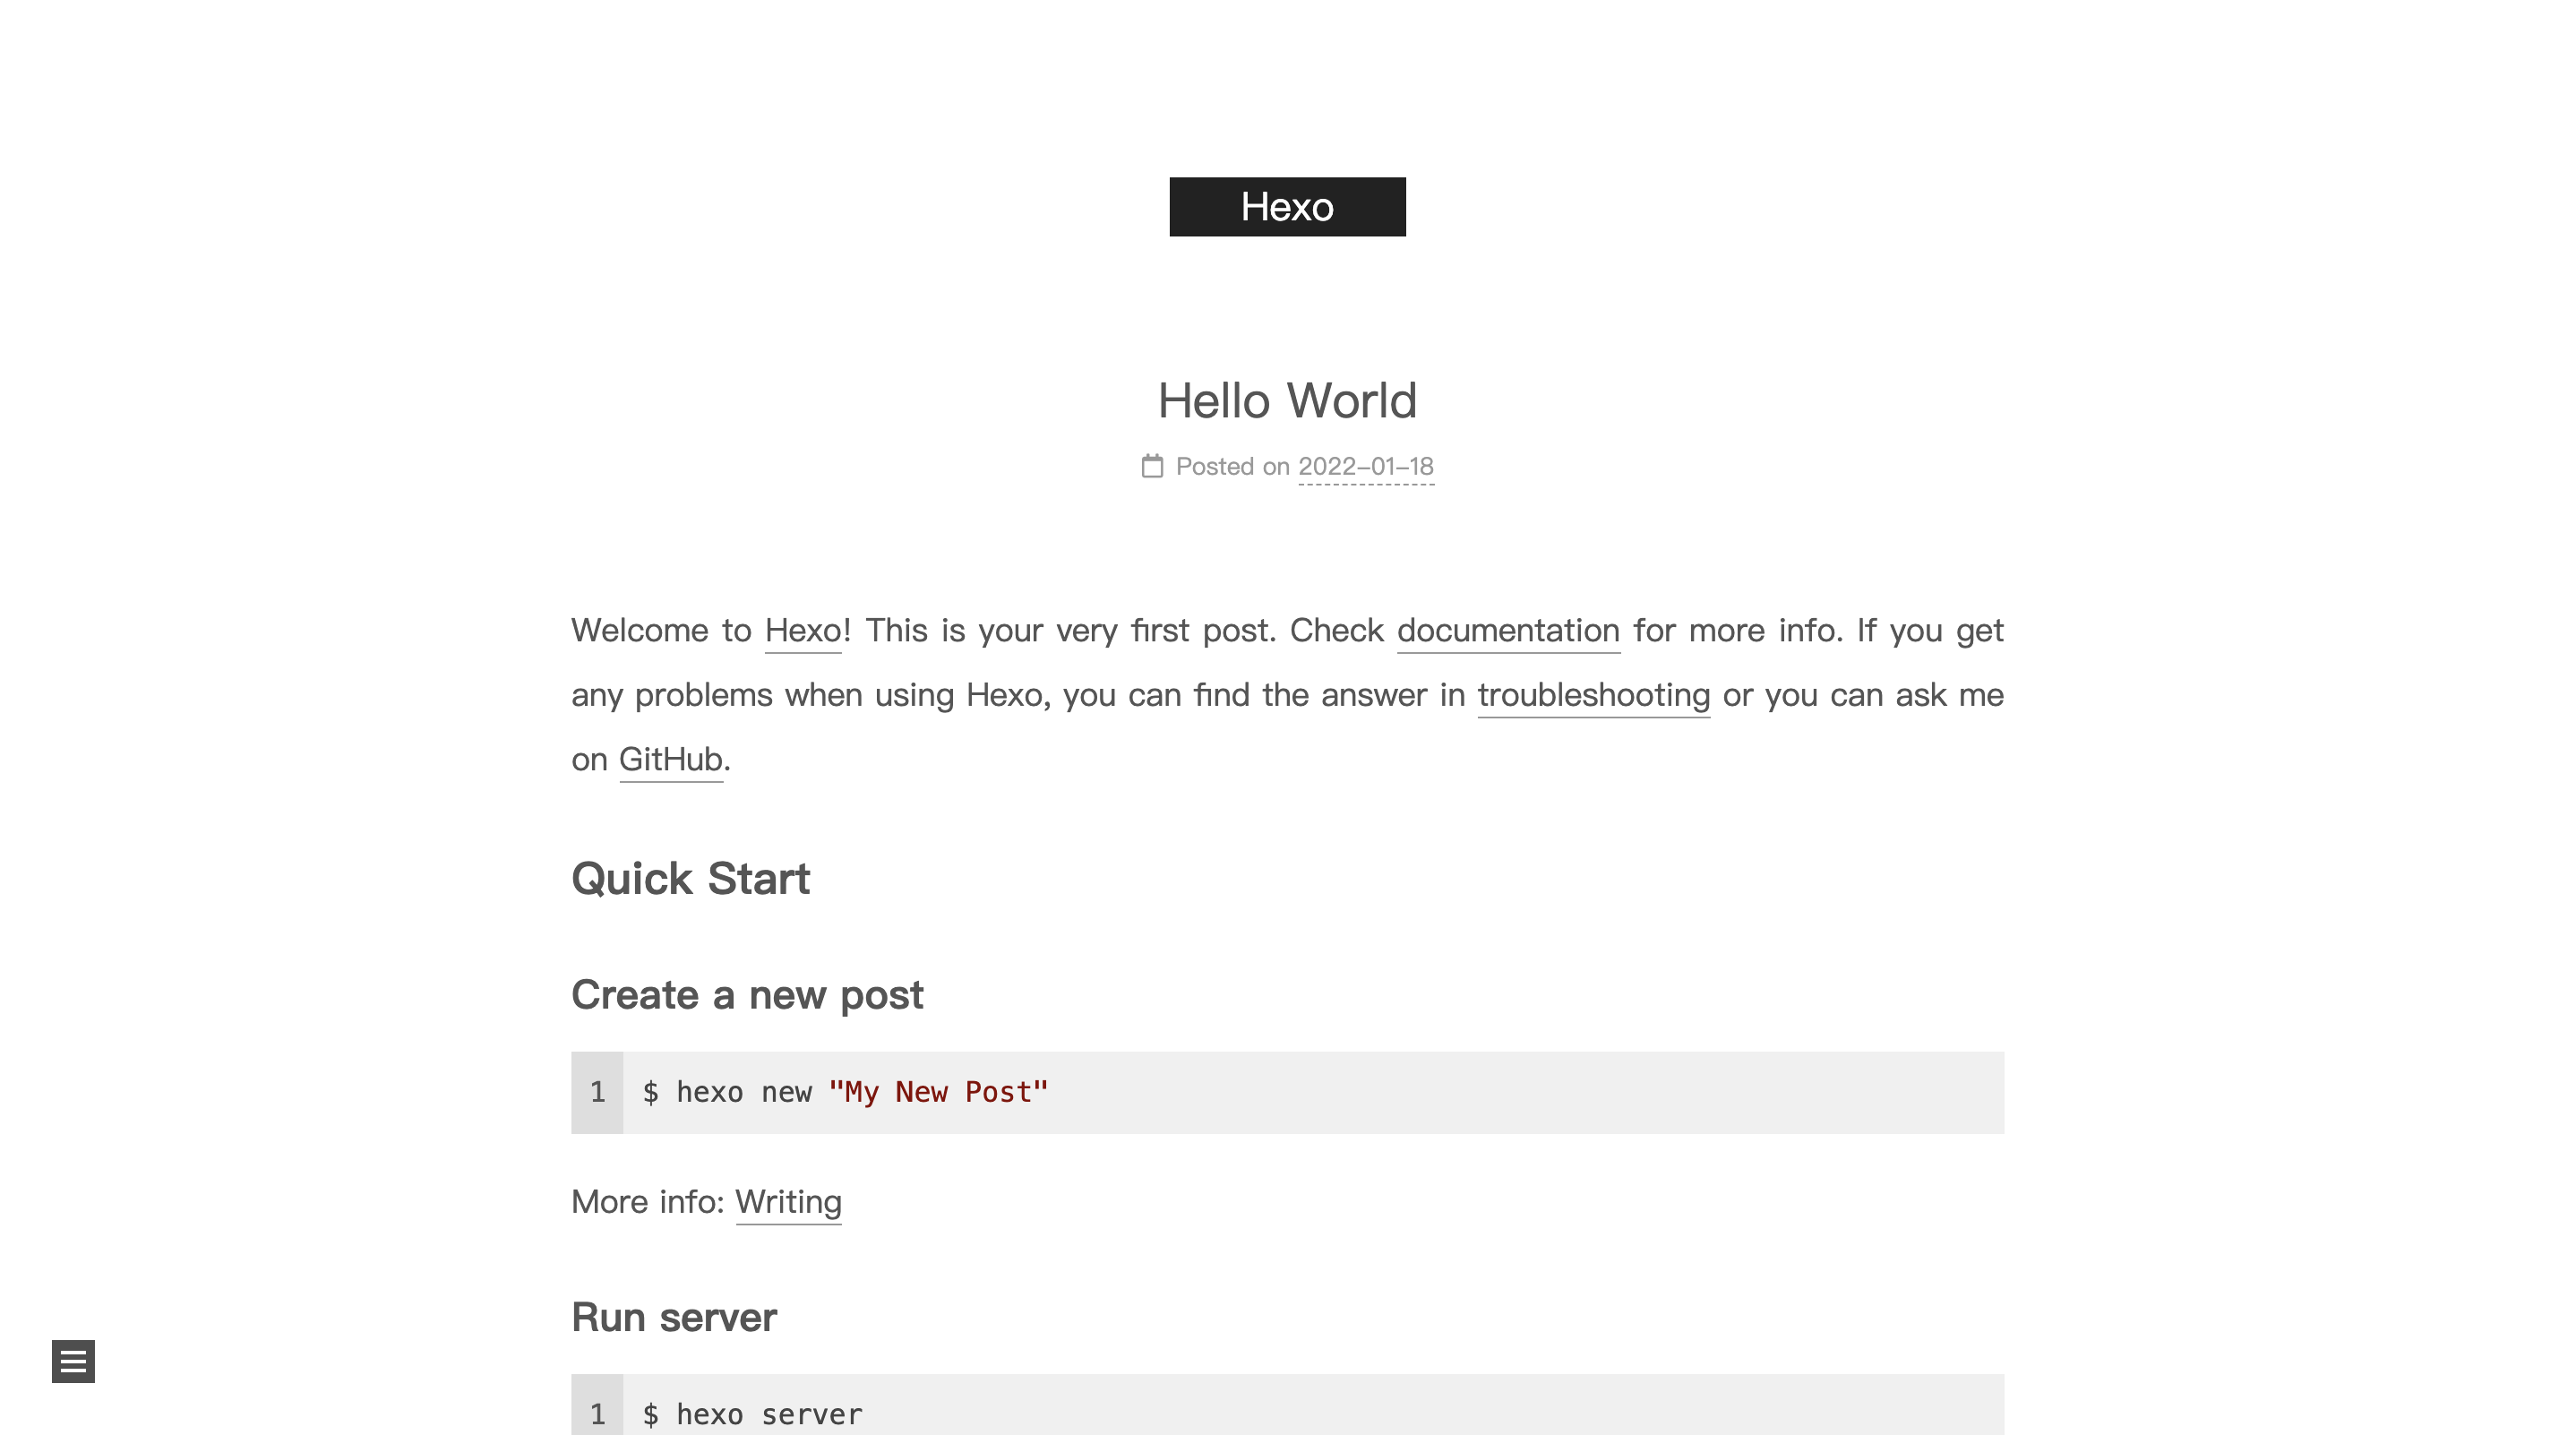The width and height of the screenshot is (2576, 1435).
Task: Visit the troubleshooting link
Action: [x=1593, y=695]
